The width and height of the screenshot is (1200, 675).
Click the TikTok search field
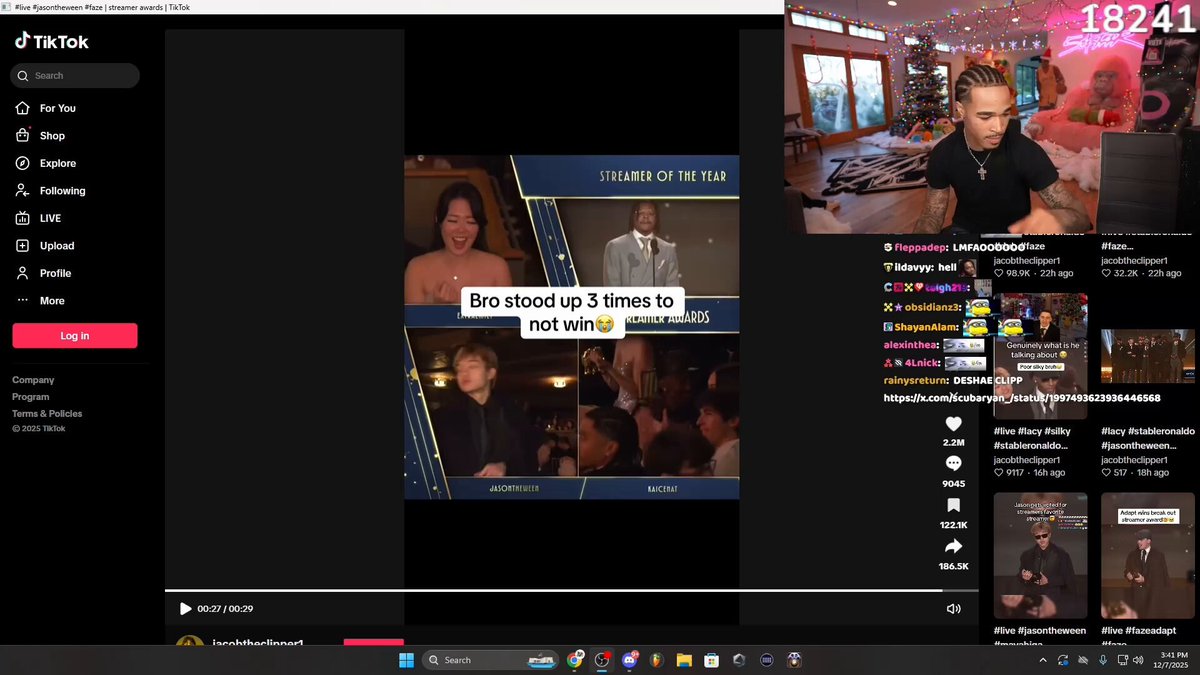[75, 76]
